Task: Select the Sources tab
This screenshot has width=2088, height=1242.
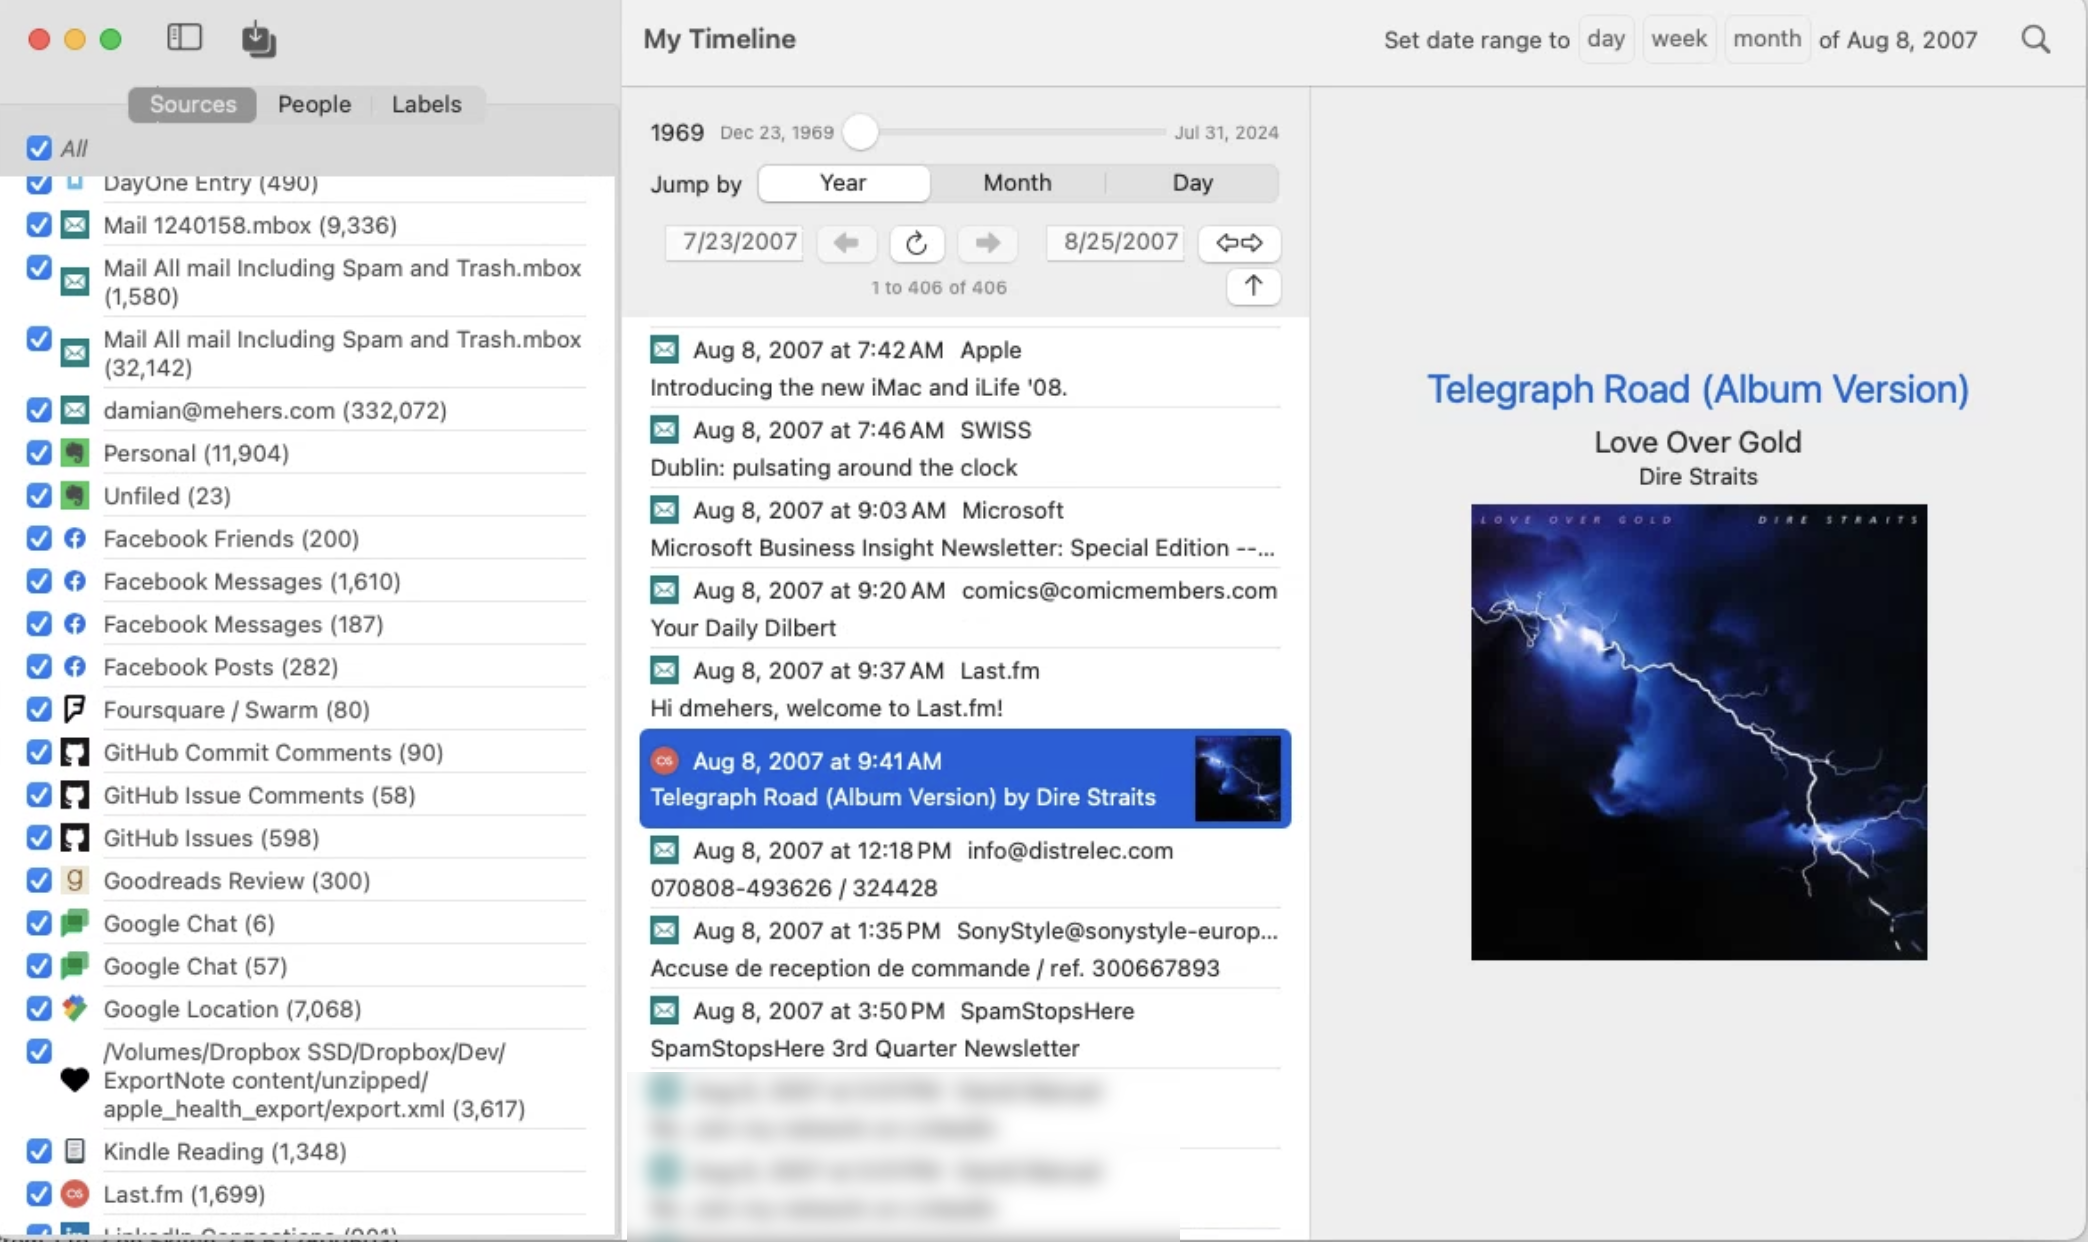Action: (x=192, y=104)
